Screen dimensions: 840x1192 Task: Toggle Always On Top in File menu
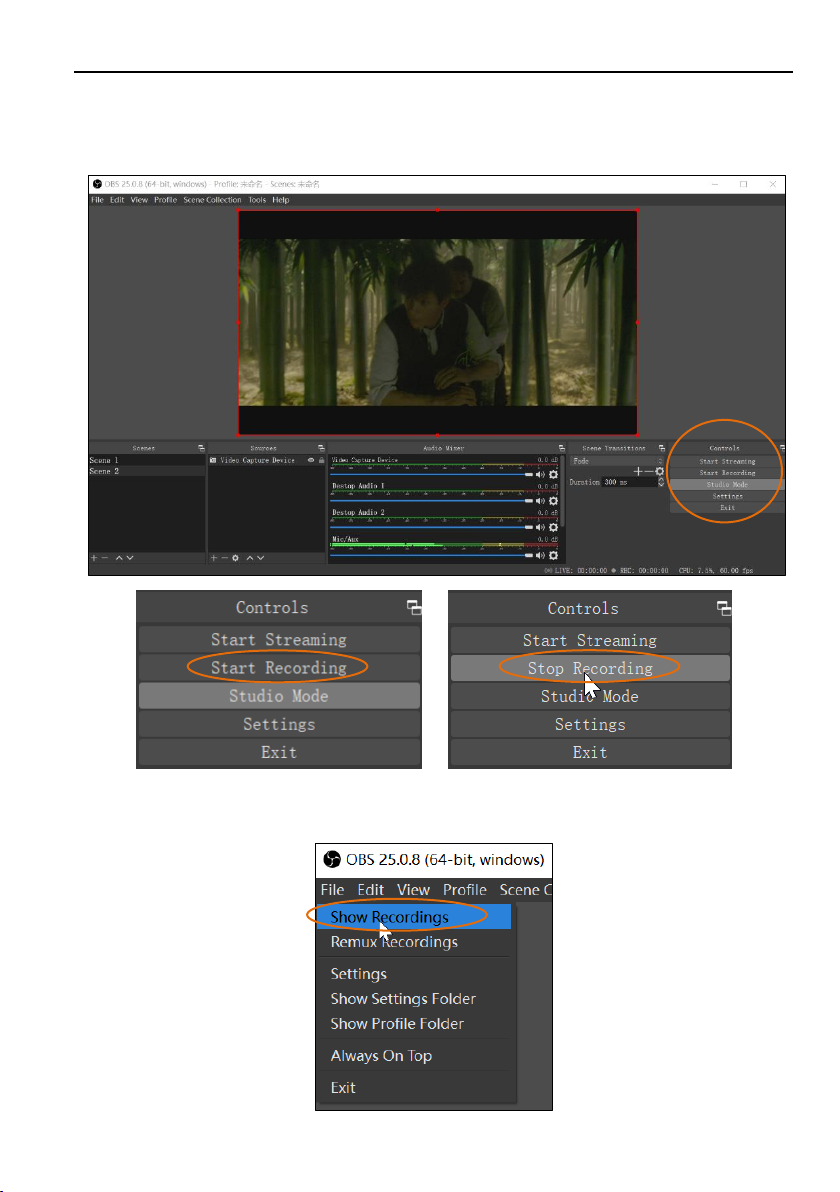click(381, 1055)
